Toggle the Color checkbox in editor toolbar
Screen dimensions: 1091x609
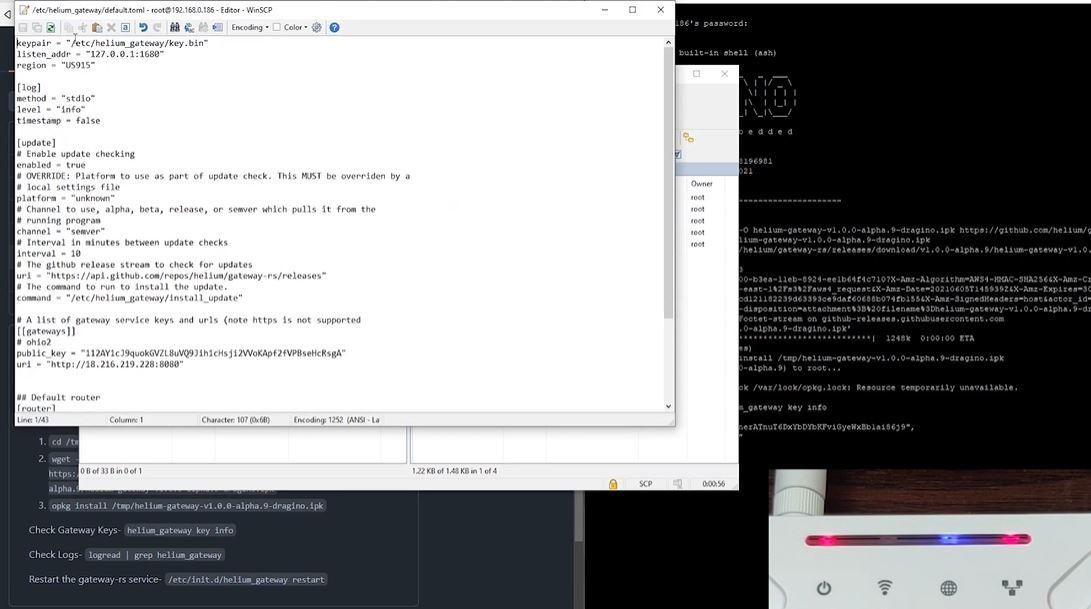277,27
